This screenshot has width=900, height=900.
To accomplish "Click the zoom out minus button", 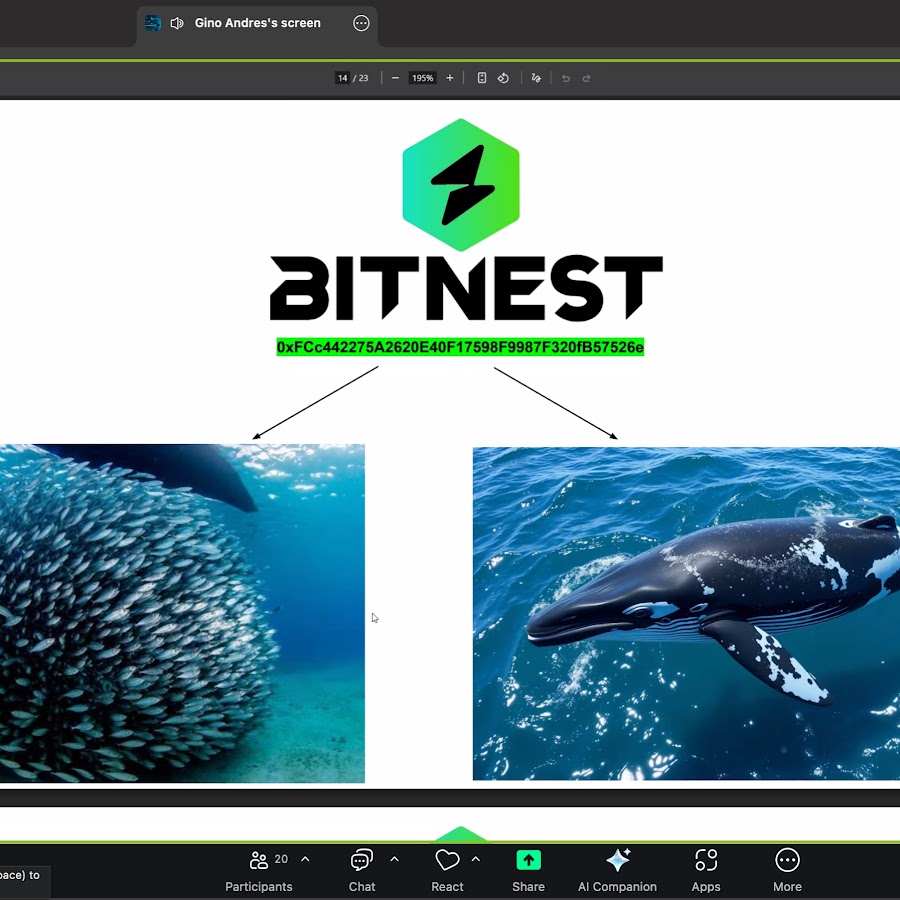I will click(396, 78).
